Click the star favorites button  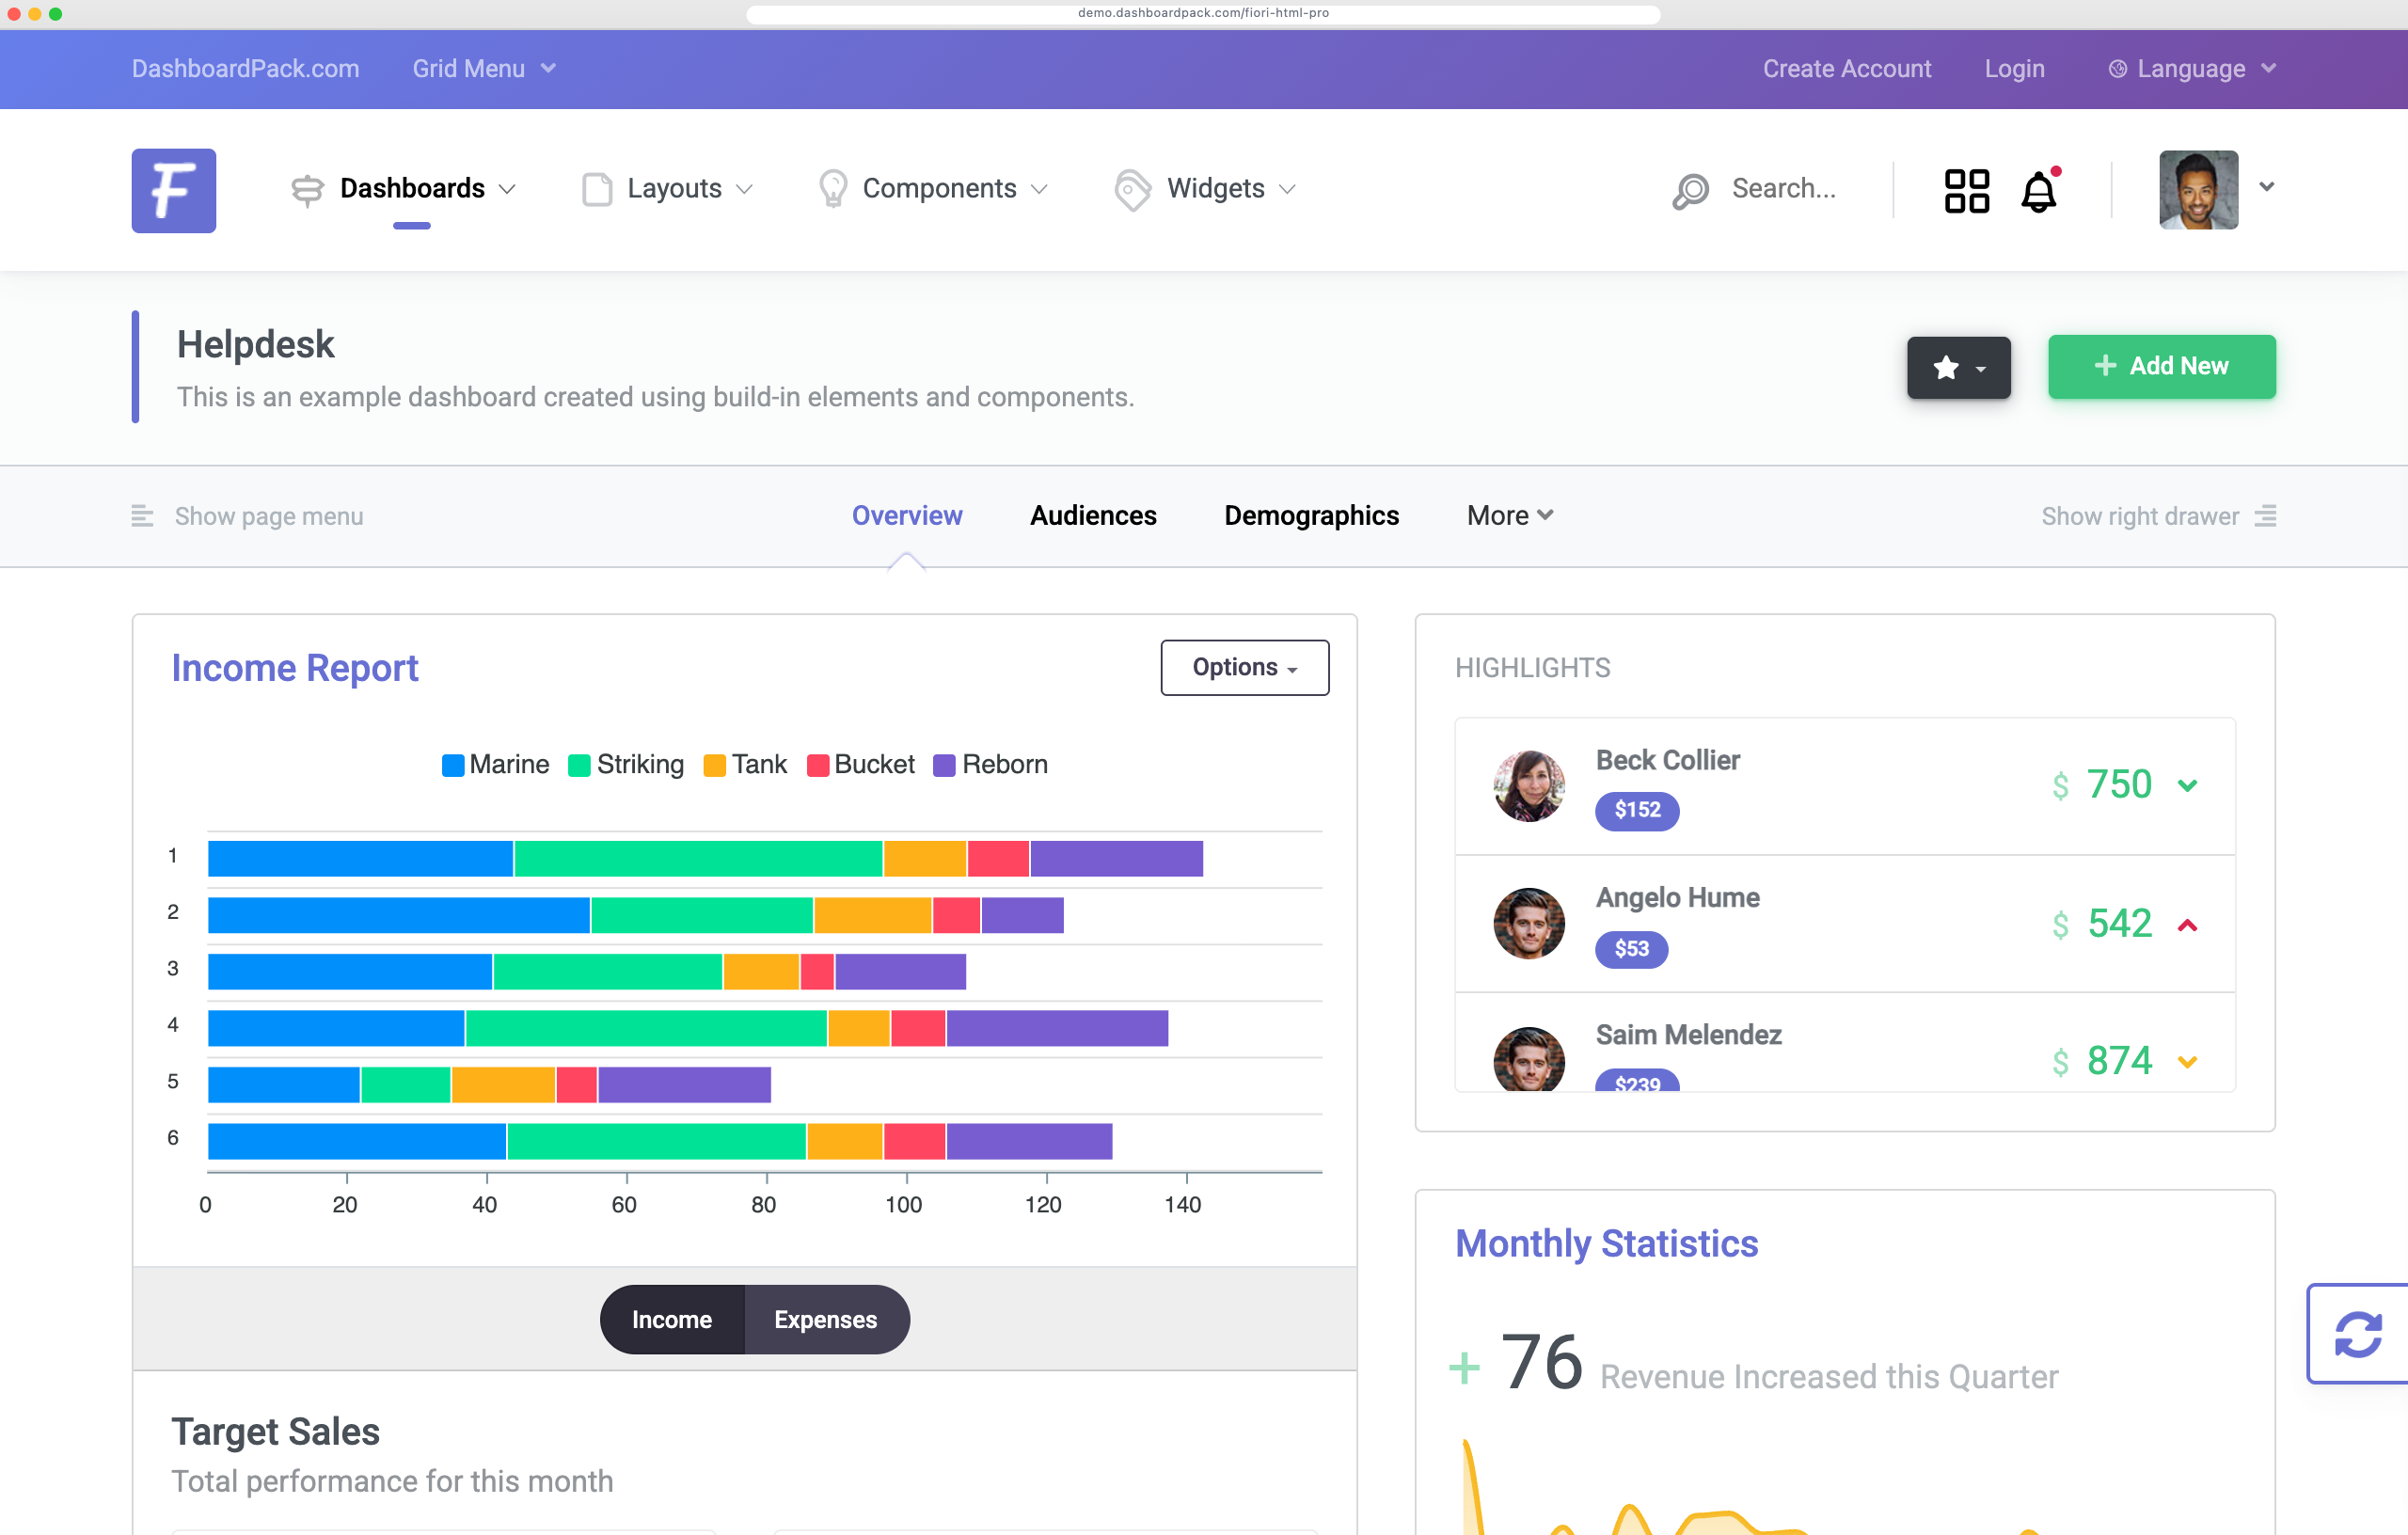point(1958,367)
